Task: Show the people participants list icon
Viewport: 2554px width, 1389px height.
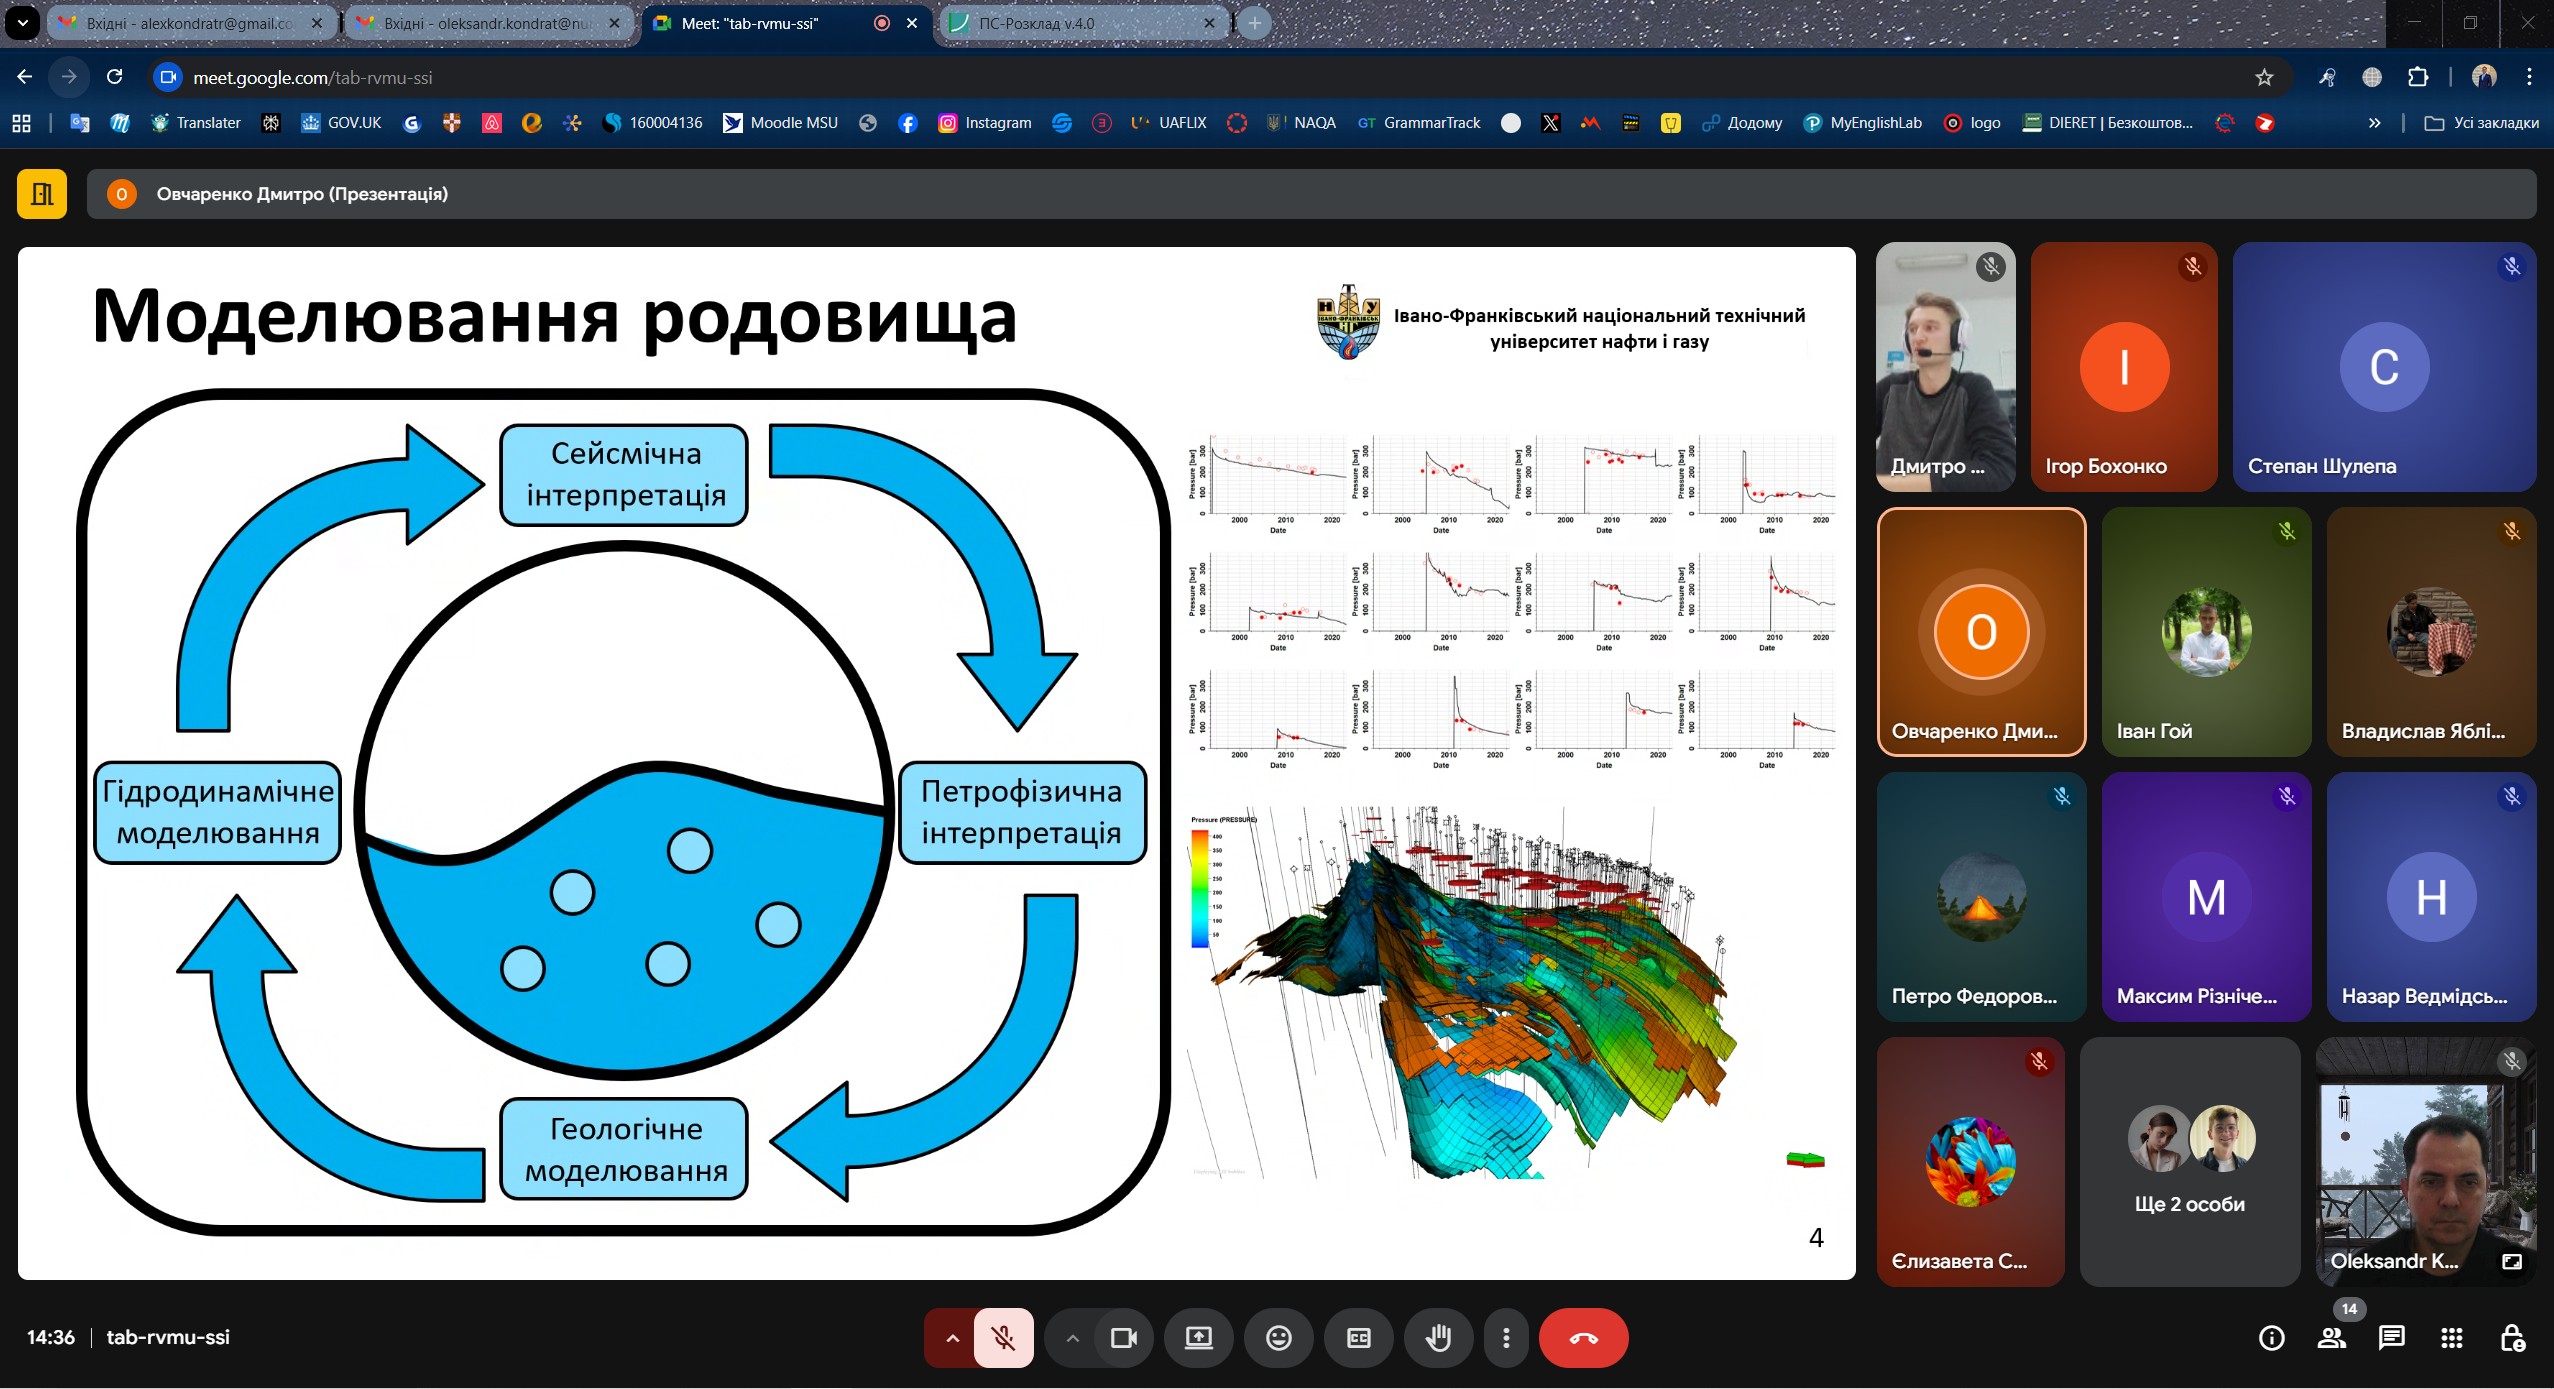Action: click(x=2331, y=1338)
